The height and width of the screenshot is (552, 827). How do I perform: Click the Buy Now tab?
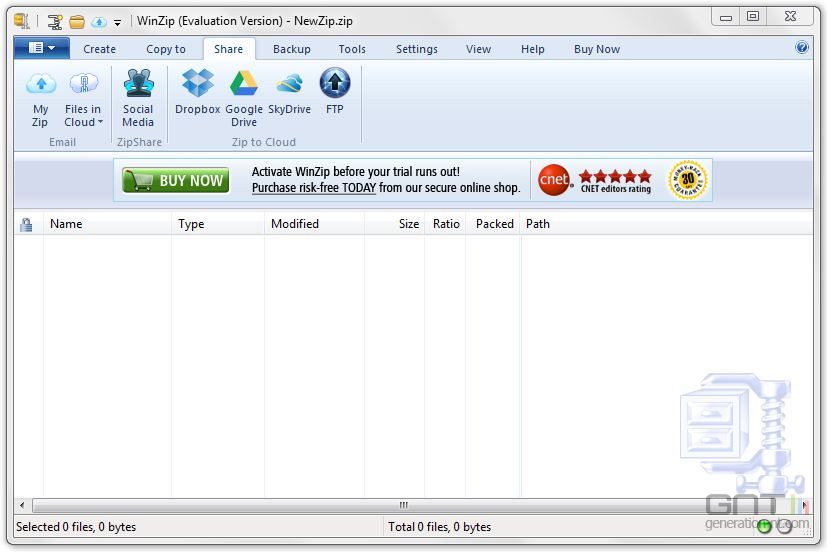click(597, 49)
